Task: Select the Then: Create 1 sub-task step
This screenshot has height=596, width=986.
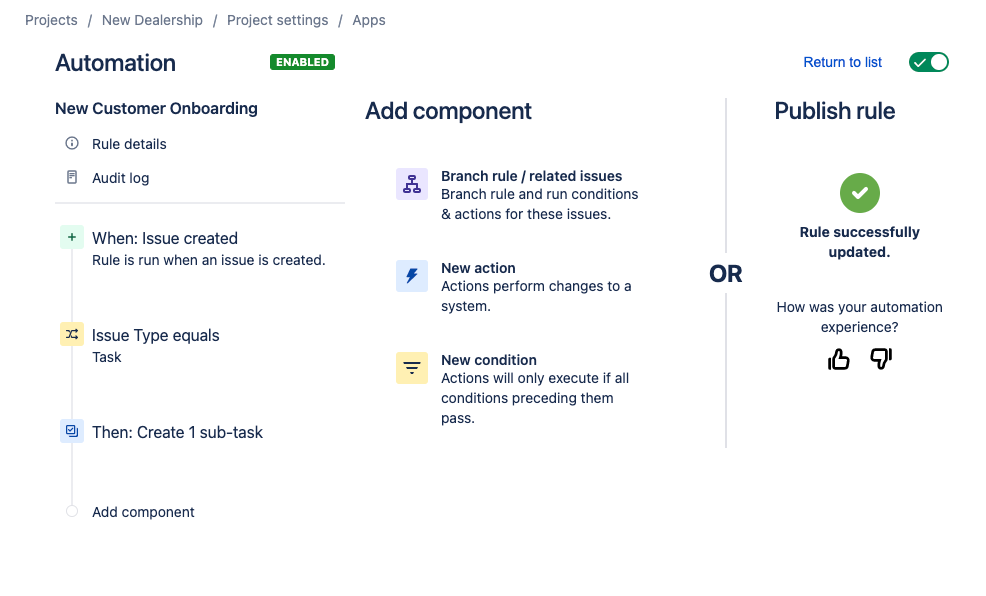Action: point(177,433)
